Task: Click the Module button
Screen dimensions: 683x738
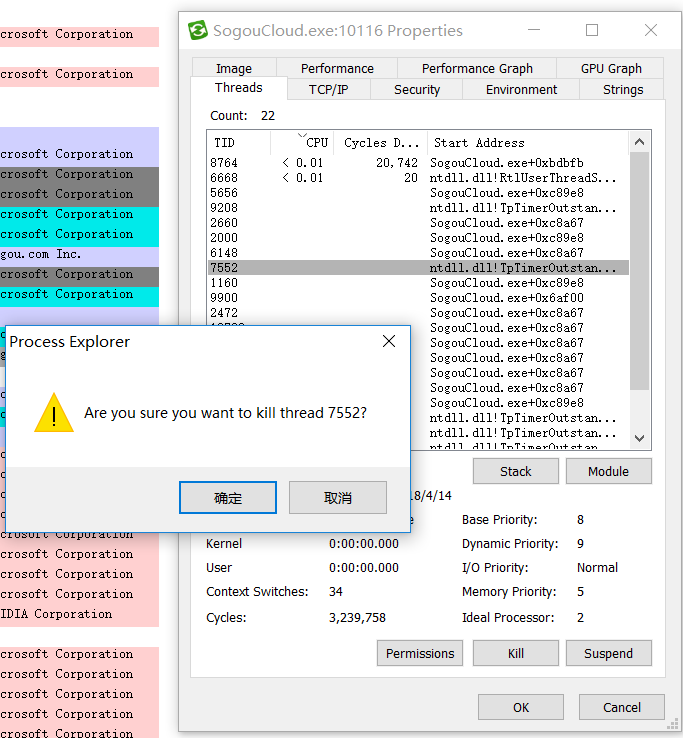Action: pyautogui.click(x=609, y=471)
